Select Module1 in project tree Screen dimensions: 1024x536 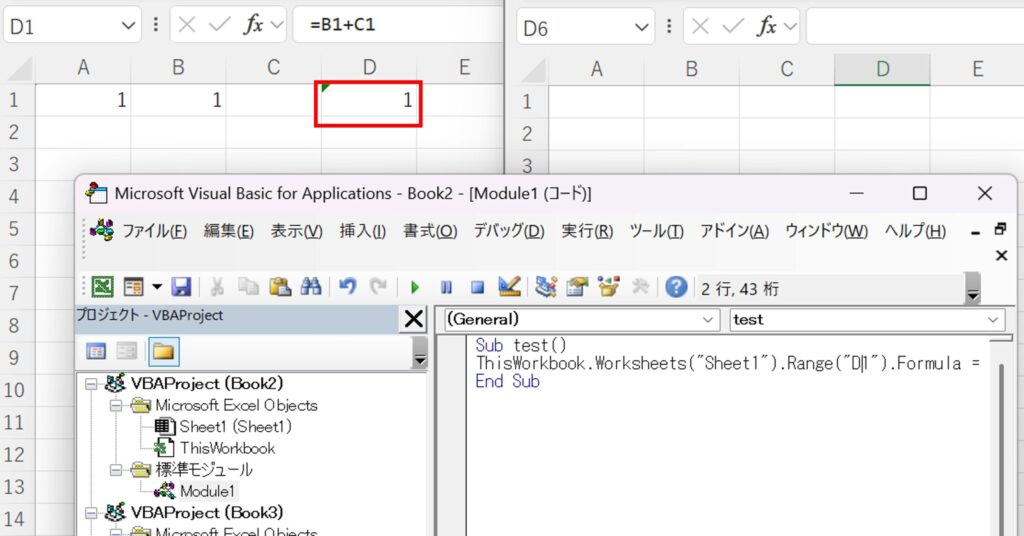click(206, 491)
